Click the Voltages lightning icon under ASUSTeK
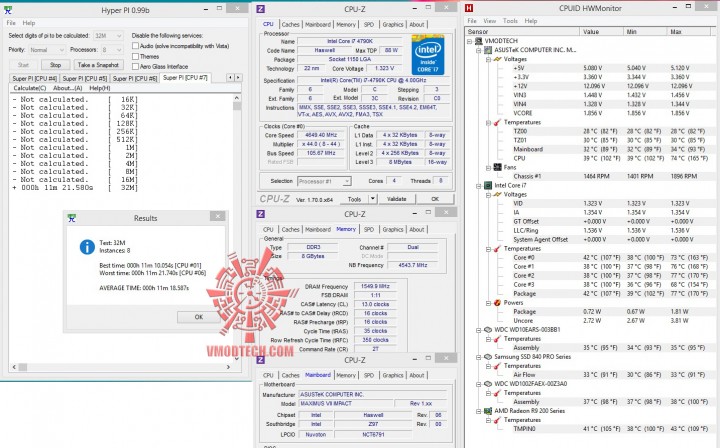 [497, 59]
